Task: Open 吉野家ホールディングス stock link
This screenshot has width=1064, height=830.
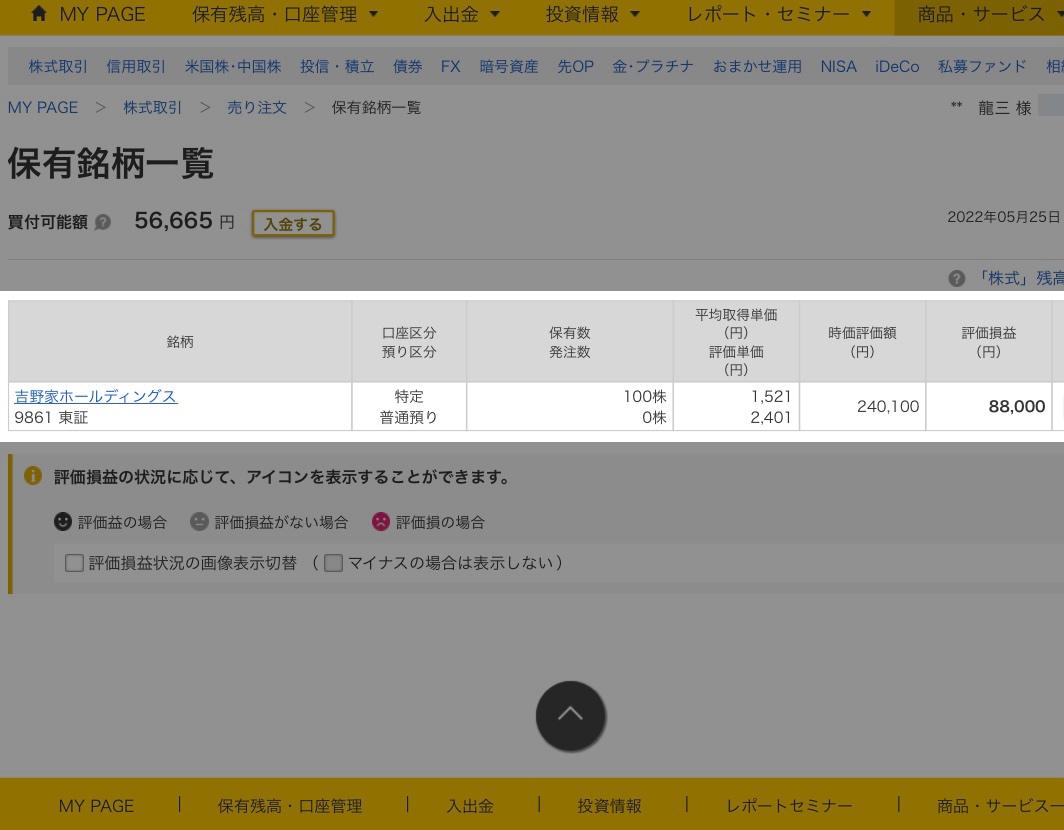Action: tap(96, 396)
